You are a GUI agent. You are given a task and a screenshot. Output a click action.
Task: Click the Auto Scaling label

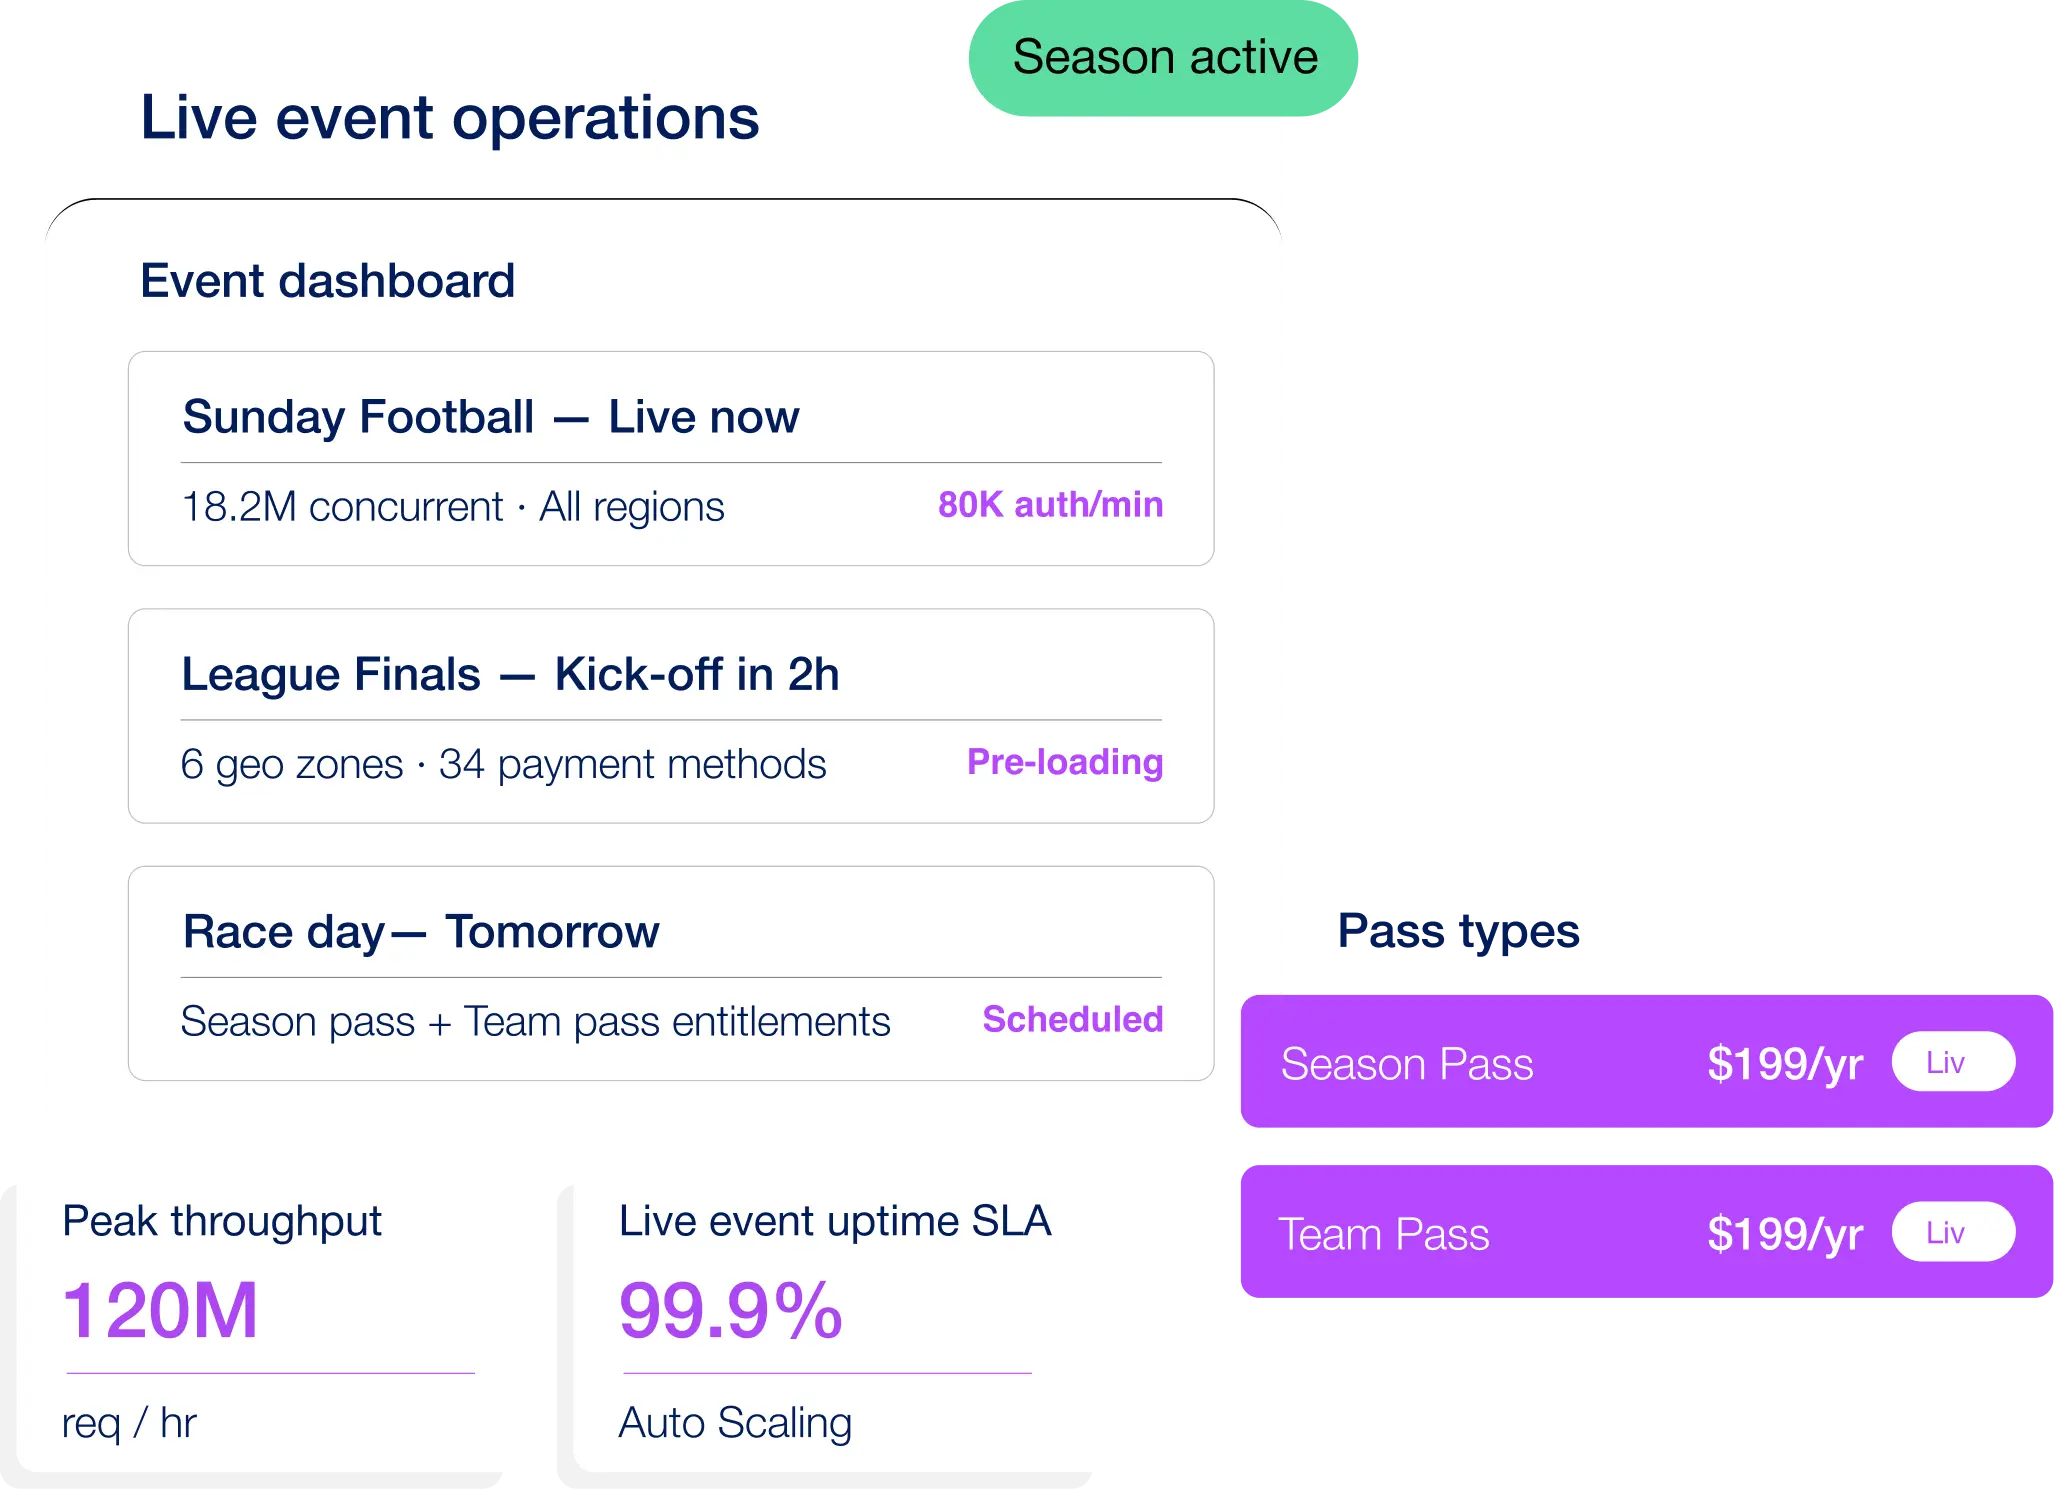(735, 1423)
